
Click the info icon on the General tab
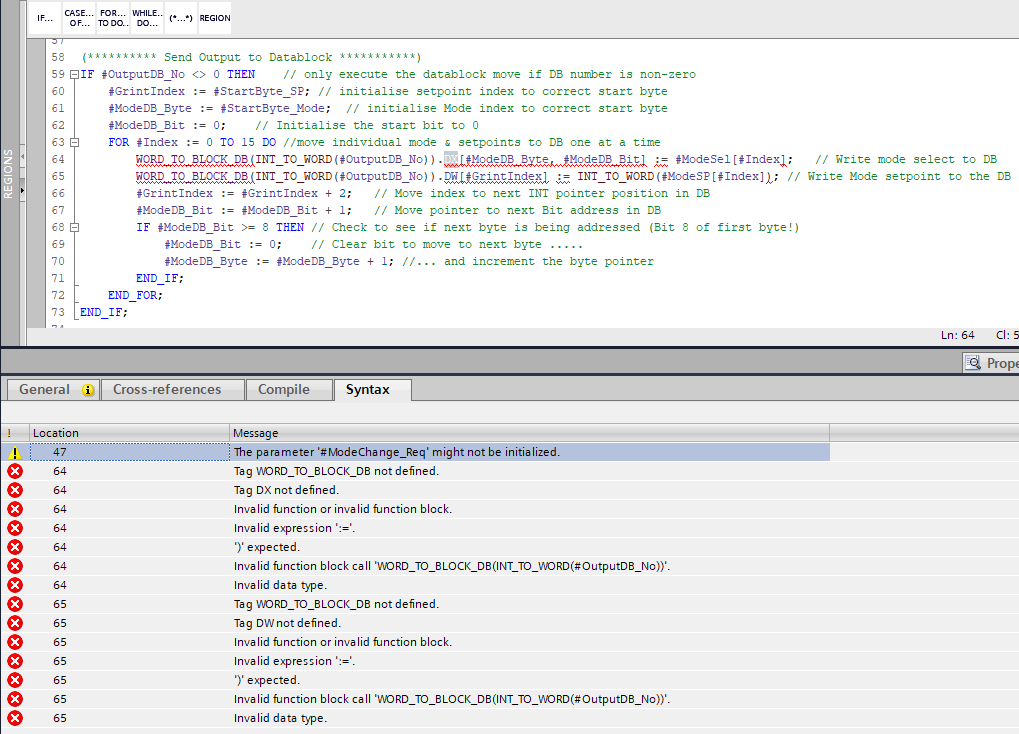click(88, 390)
